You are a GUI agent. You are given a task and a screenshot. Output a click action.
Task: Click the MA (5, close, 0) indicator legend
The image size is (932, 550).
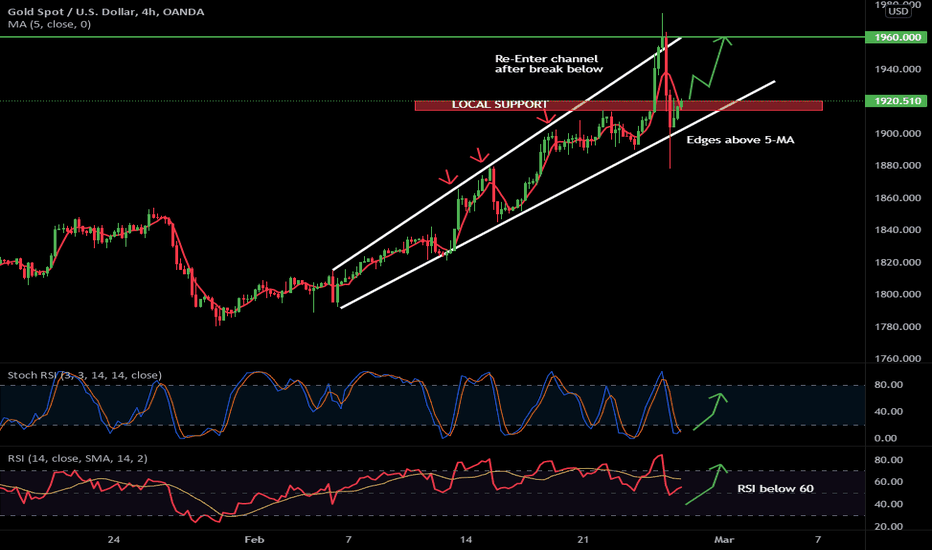pos(49,24)
